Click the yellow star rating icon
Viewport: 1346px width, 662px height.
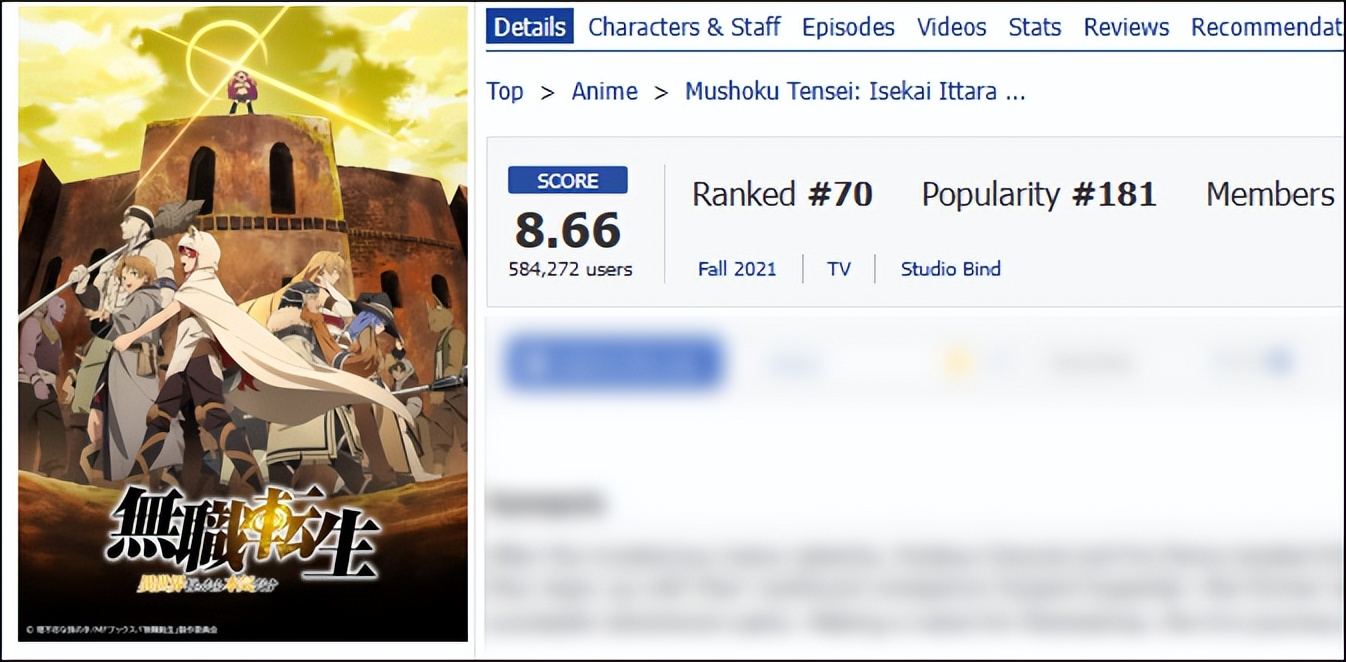(x=959, y=364)
